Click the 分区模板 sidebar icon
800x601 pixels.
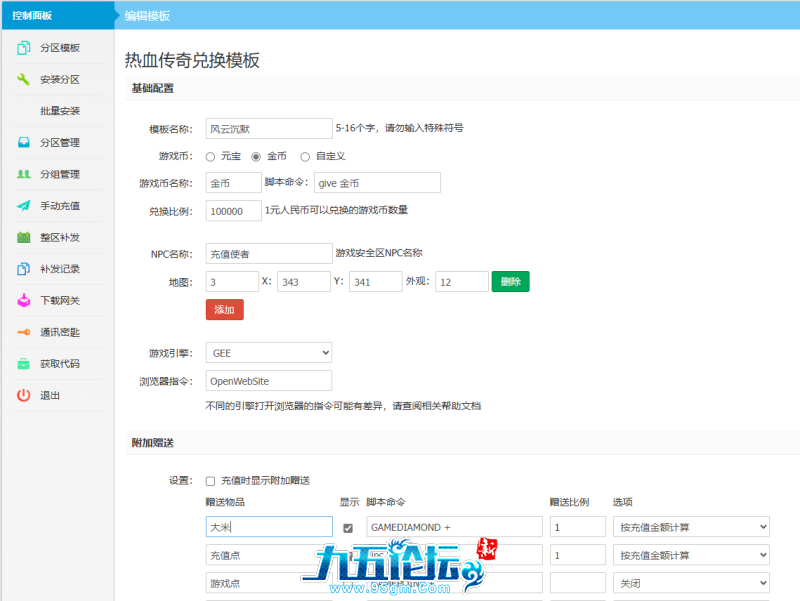click(x=23, y=48)
